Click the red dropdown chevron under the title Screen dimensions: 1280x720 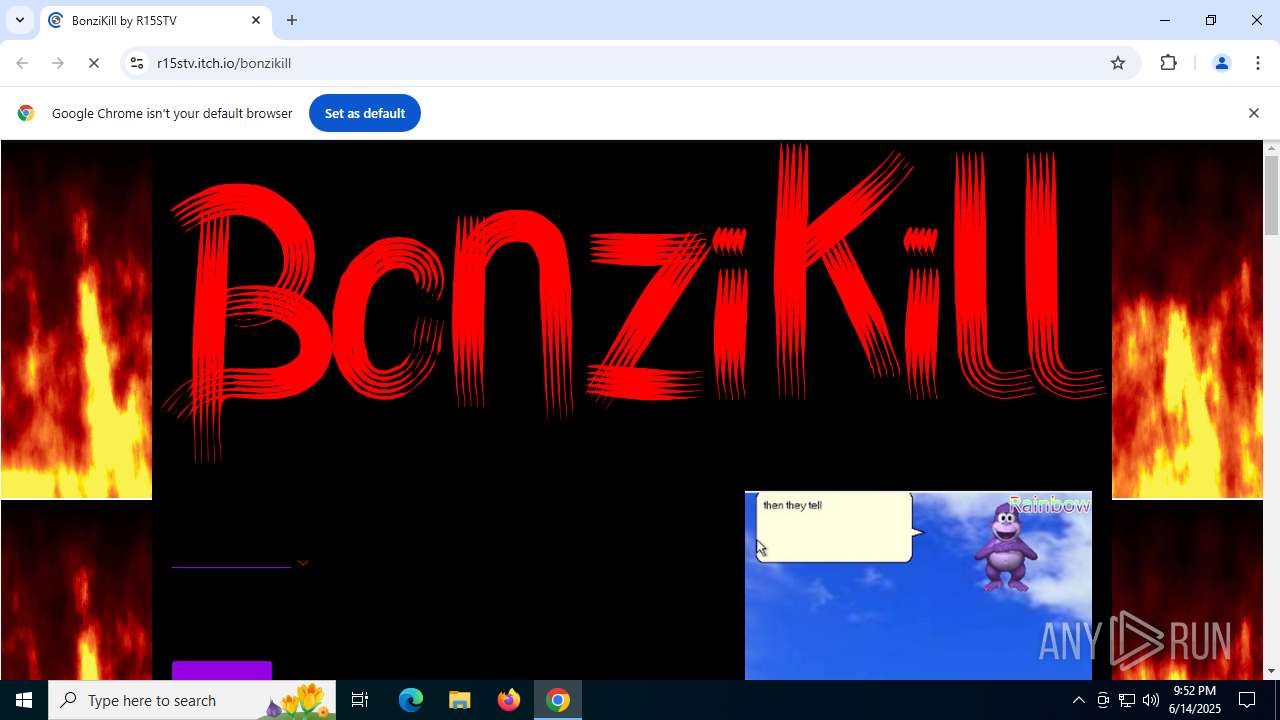pos(302,563)
